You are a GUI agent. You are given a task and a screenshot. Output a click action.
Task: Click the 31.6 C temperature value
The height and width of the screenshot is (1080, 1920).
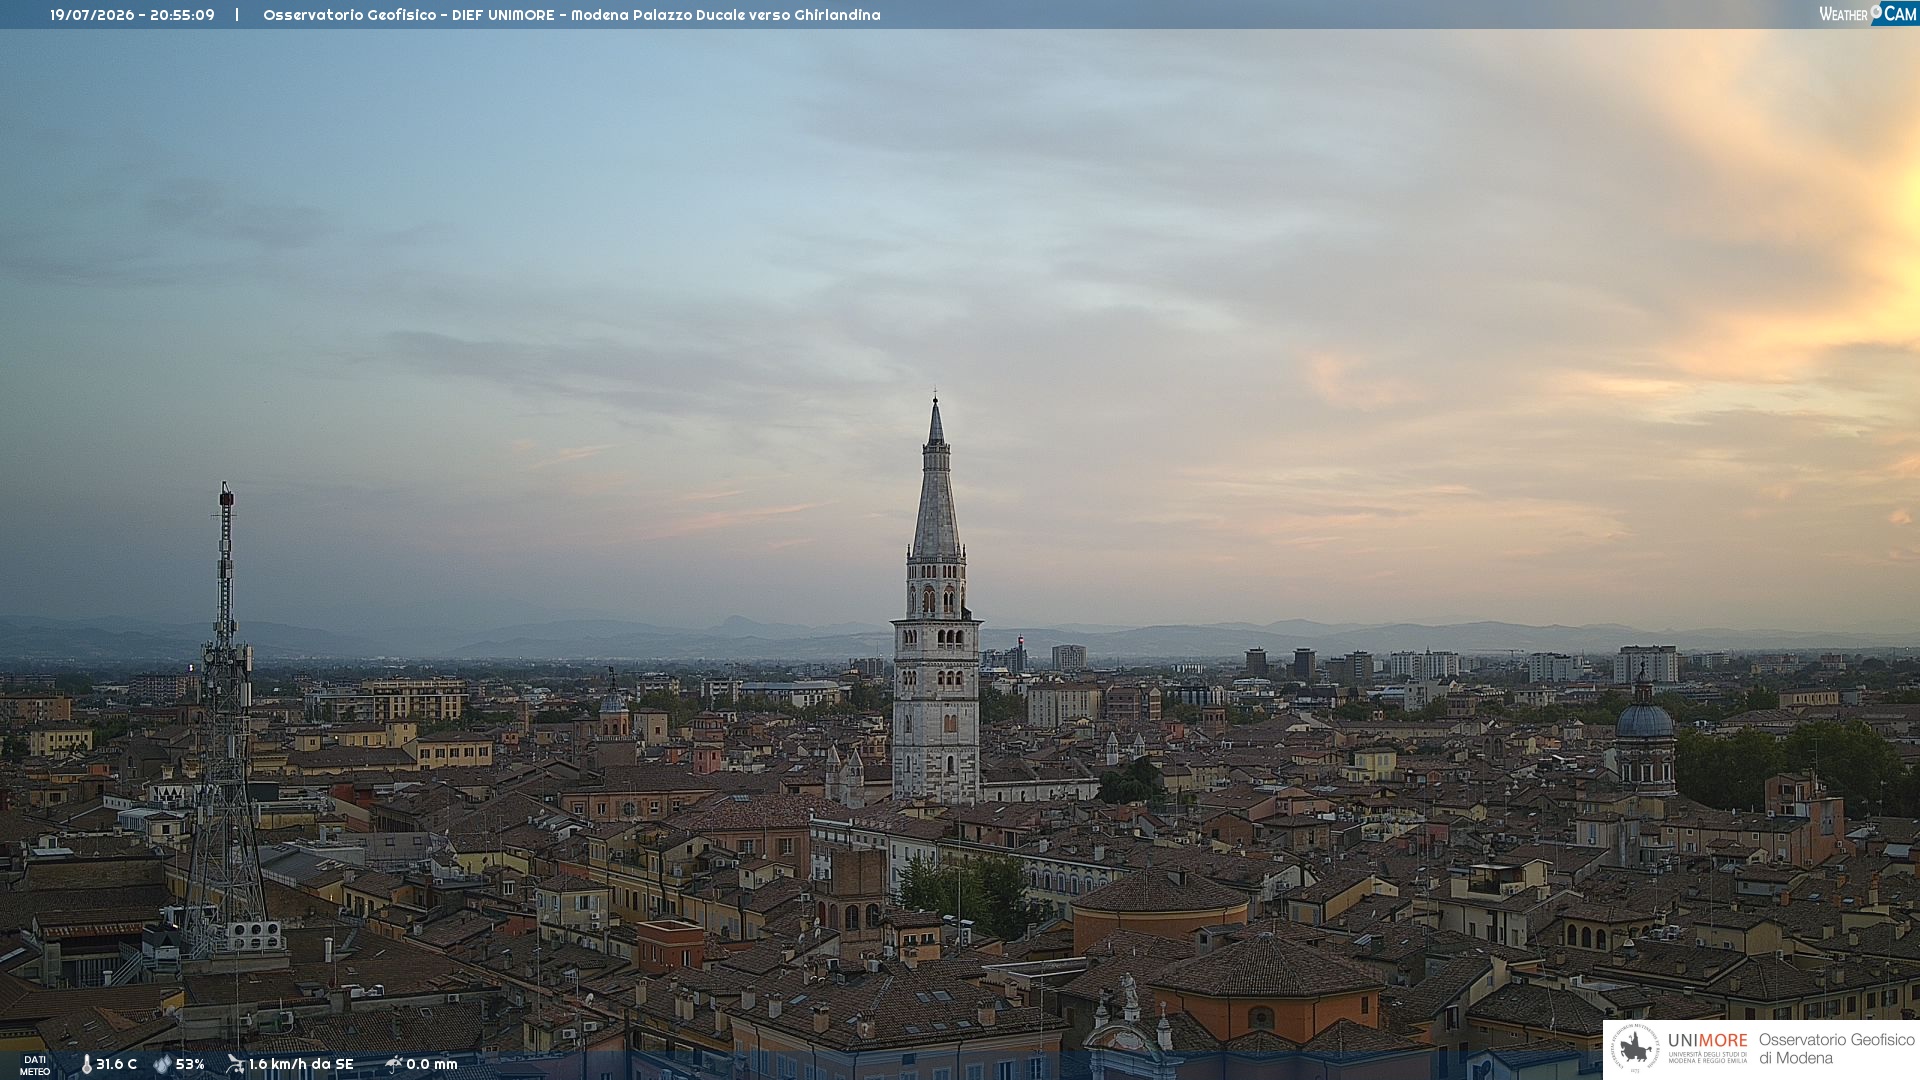pos(116,1064)
